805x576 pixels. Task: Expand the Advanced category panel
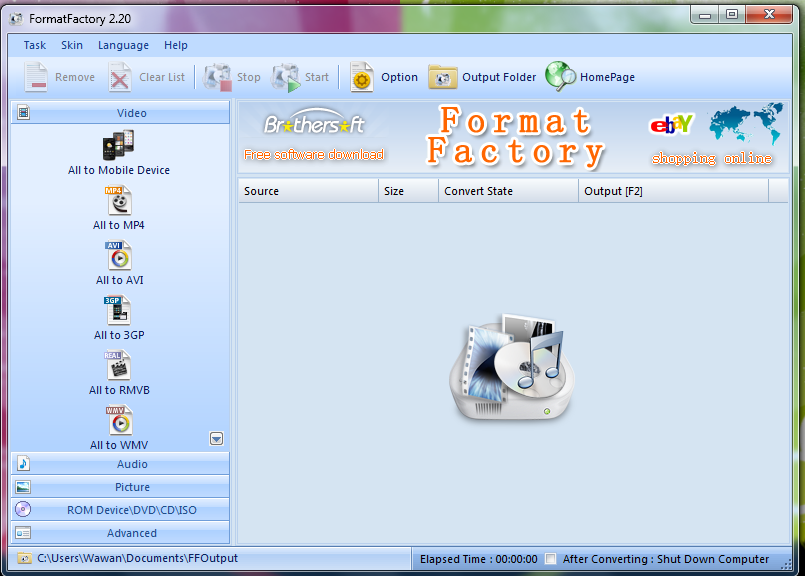120,533
